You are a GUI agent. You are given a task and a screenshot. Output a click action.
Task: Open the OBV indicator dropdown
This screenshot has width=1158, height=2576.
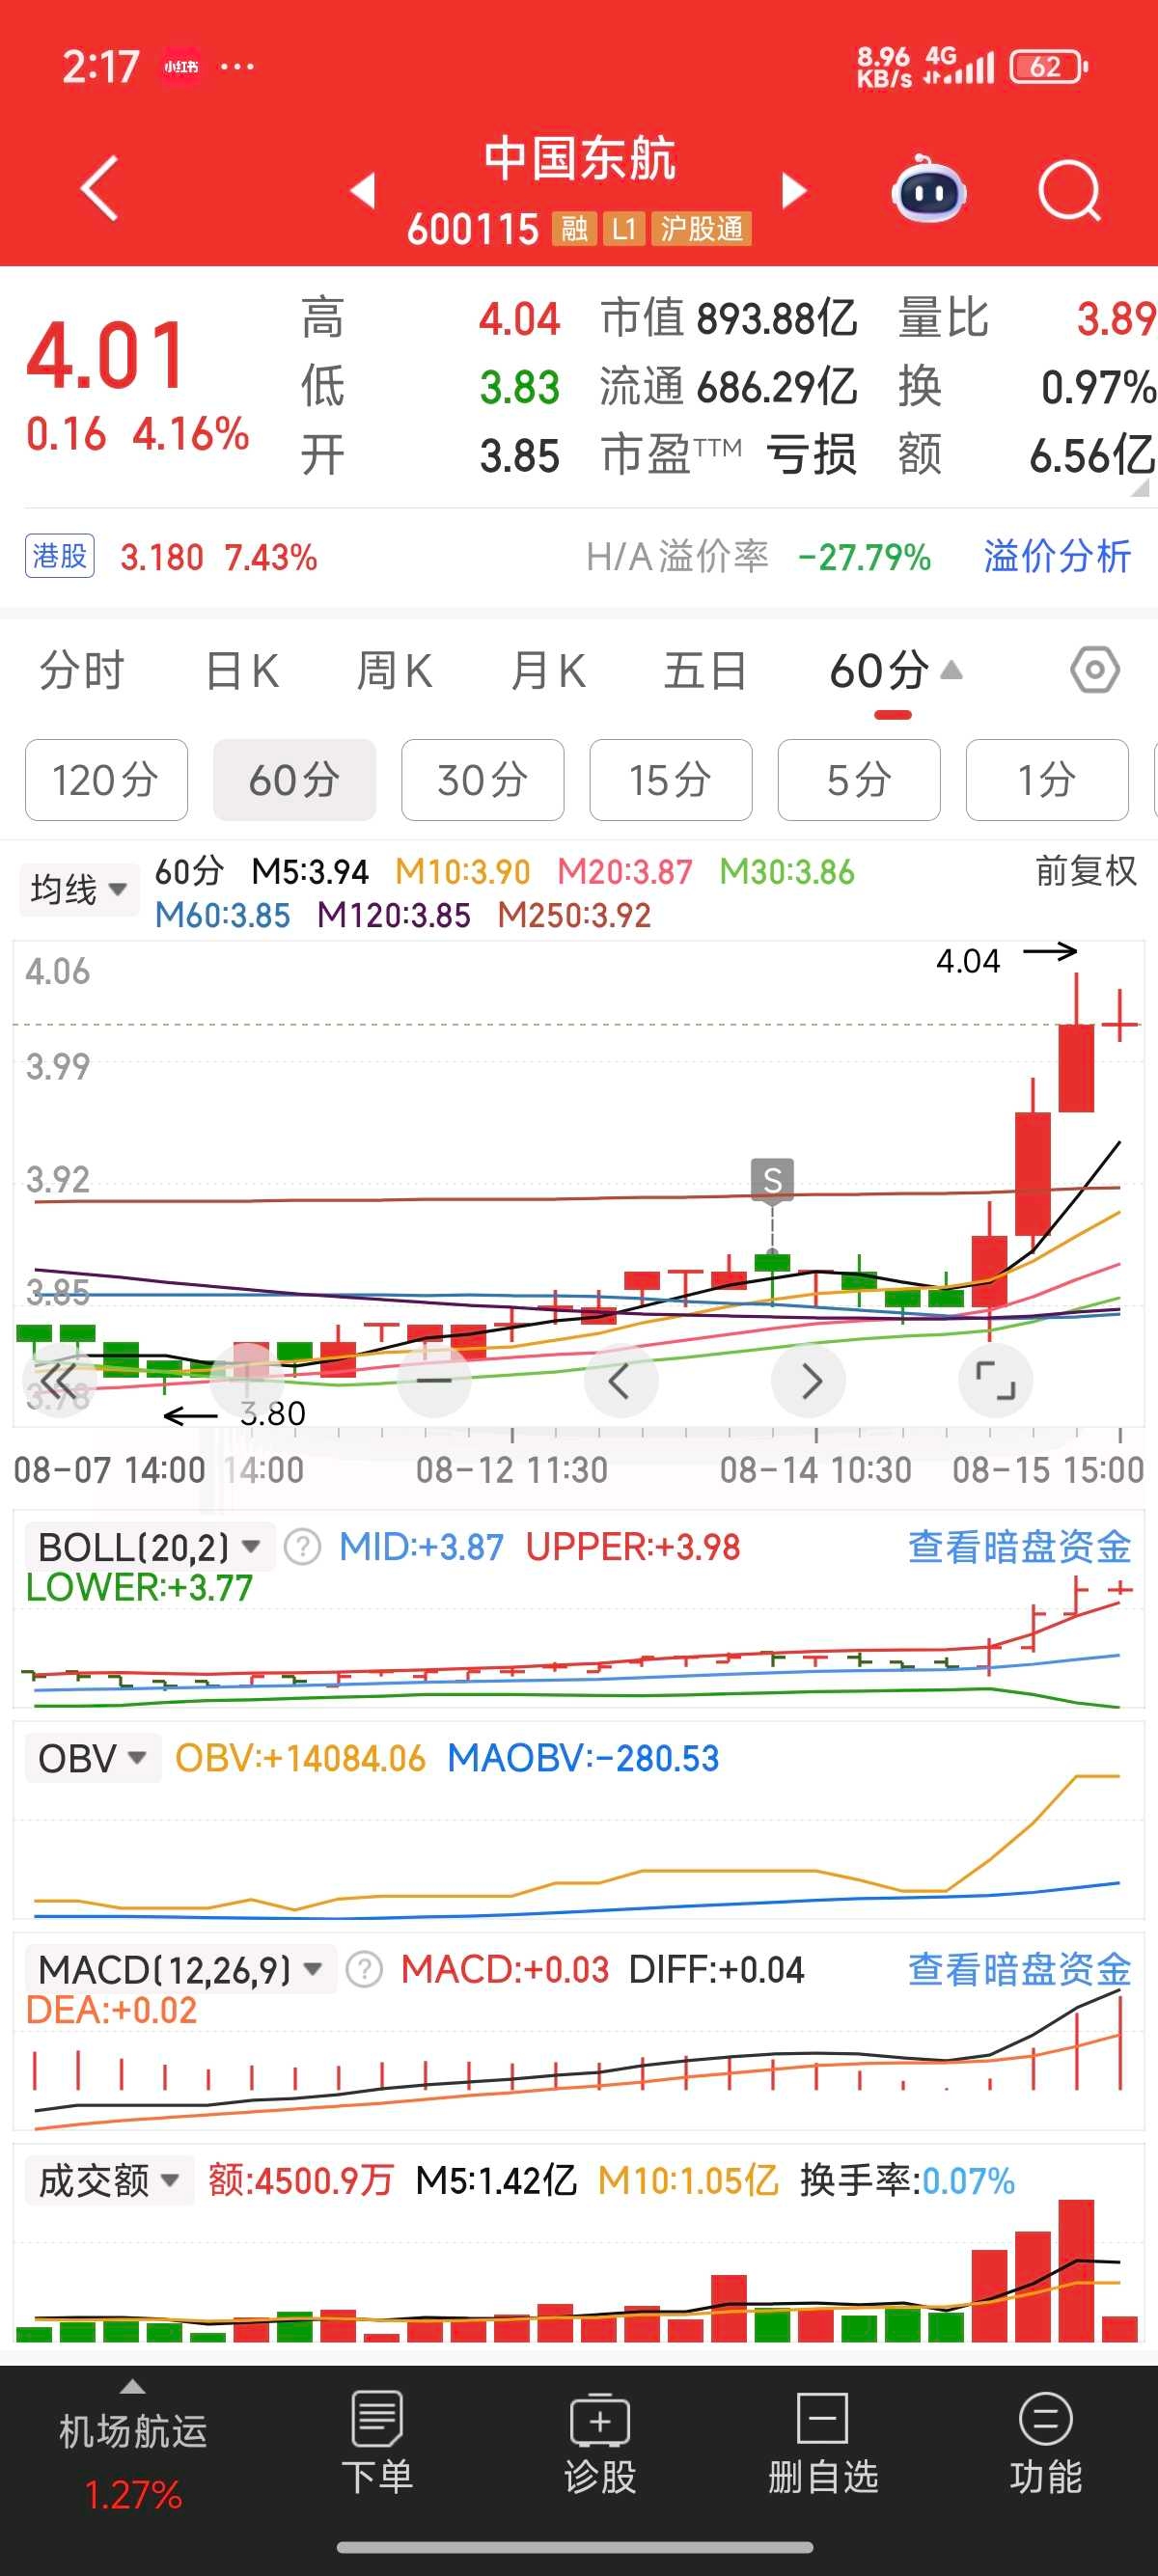92,1758
